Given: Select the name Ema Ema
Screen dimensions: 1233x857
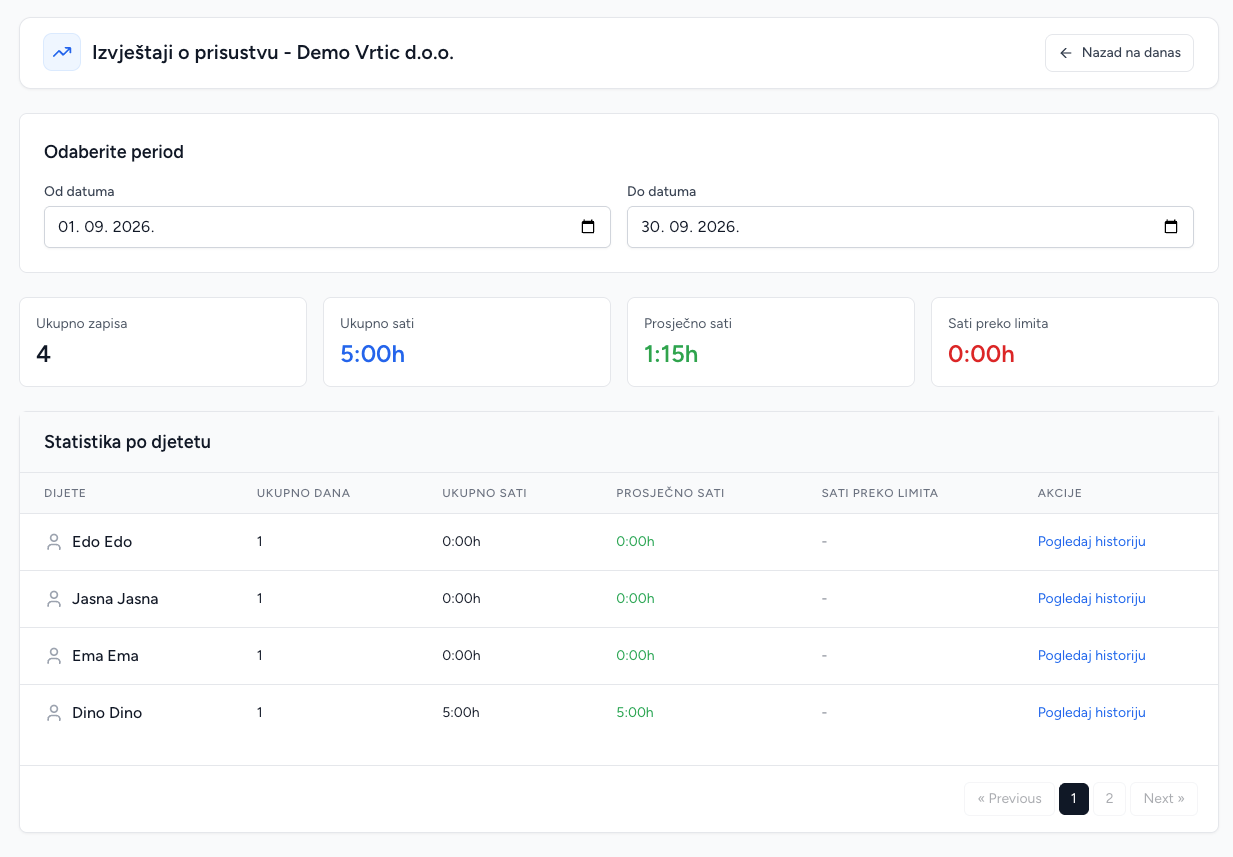Looking at the screenshot, I should click(105, 656).
